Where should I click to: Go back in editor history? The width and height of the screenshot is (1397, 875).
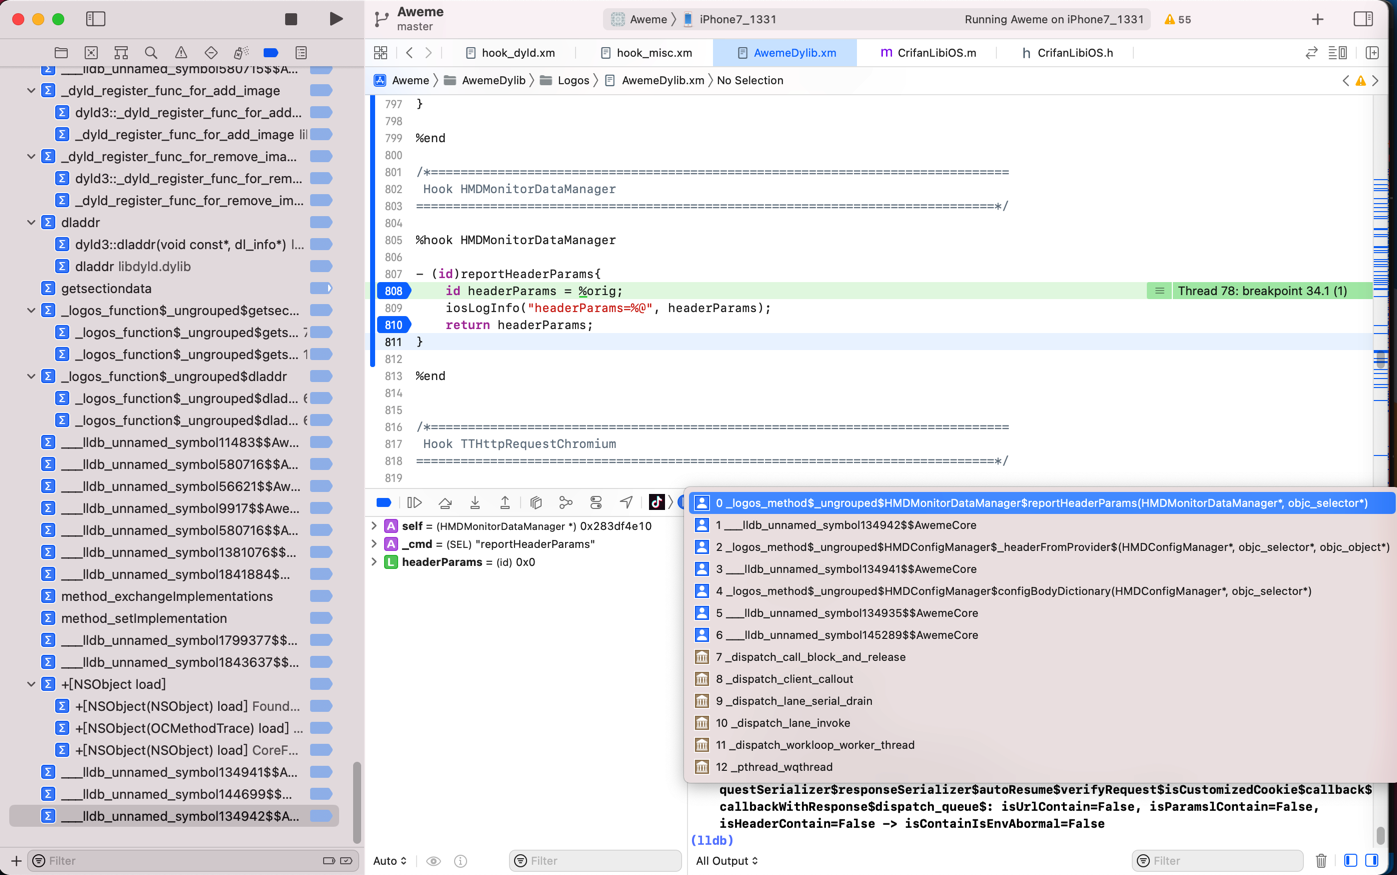409,53
